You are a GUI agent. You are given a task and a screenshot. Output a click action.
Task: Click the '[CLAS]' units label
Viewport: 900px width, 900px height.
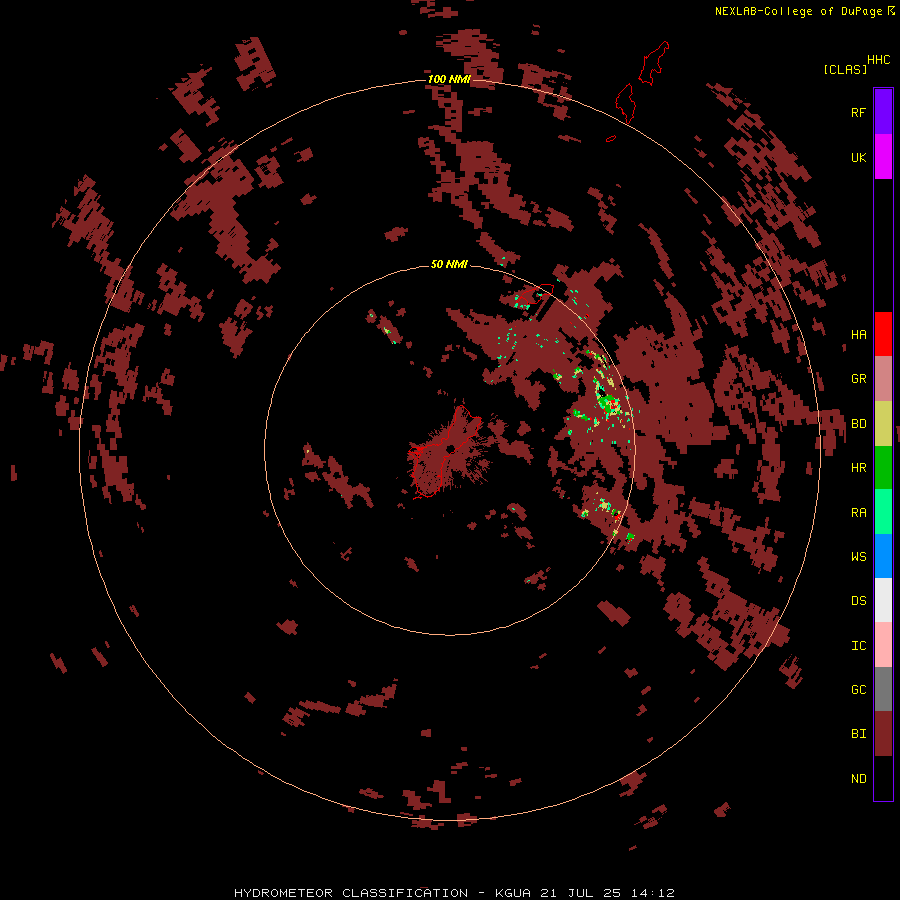click(845, 69)
